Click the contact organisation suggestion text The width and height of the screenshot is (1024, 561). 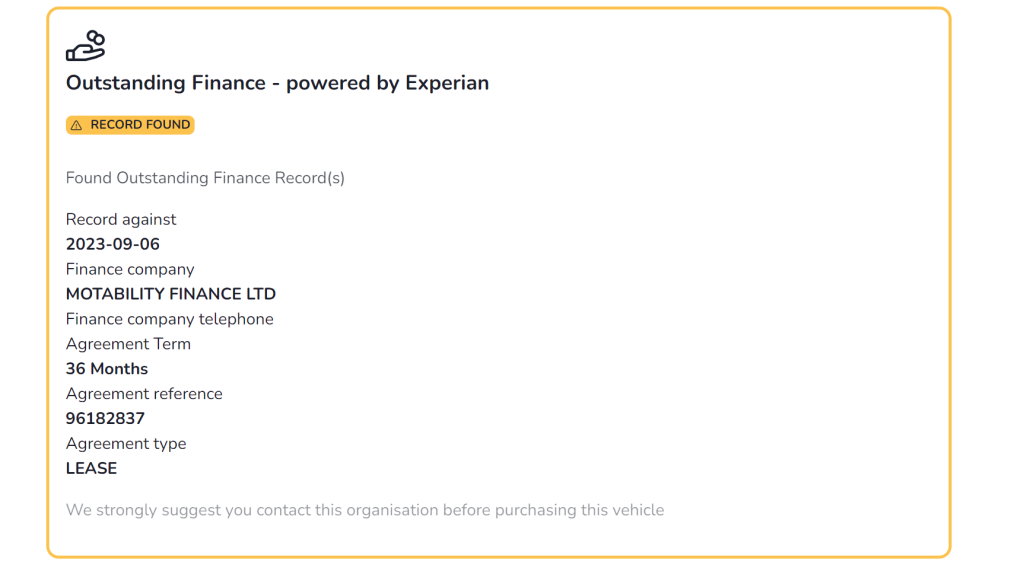click(364, 510)
